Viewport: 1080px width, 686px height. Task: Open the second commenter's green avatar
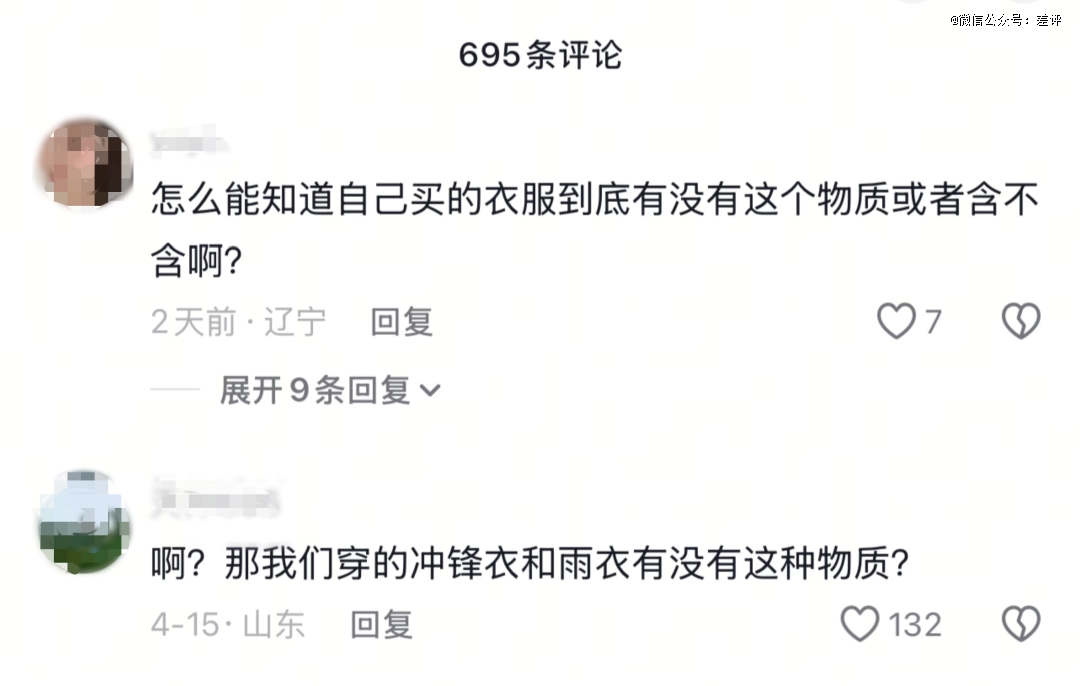pos(84,520)
